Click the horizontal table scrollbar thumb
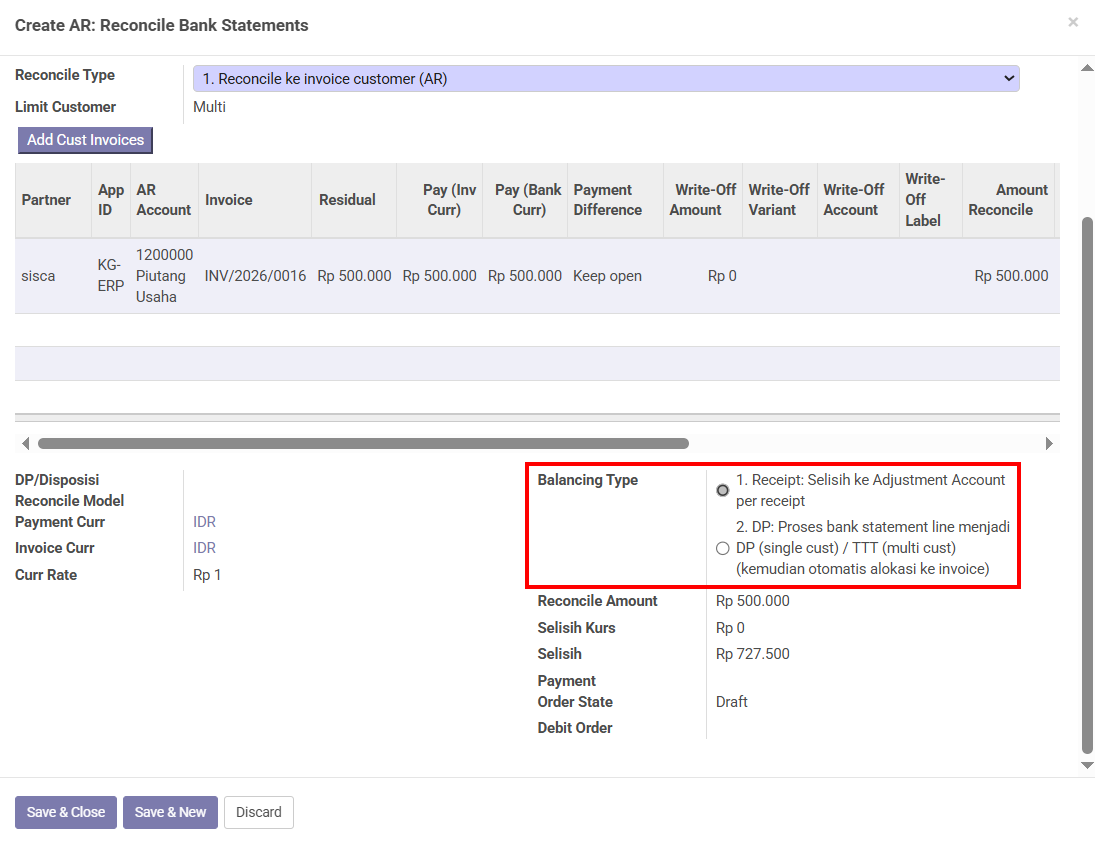The width and height of the screenshot is (1095, 847). [362, 443]
